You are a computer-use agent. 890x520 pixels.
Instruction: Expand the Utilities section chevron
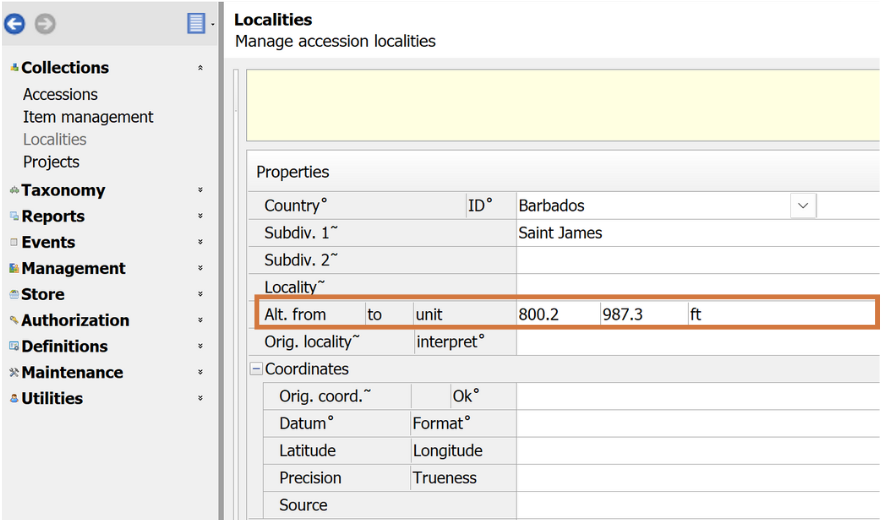tap(200, 398)
